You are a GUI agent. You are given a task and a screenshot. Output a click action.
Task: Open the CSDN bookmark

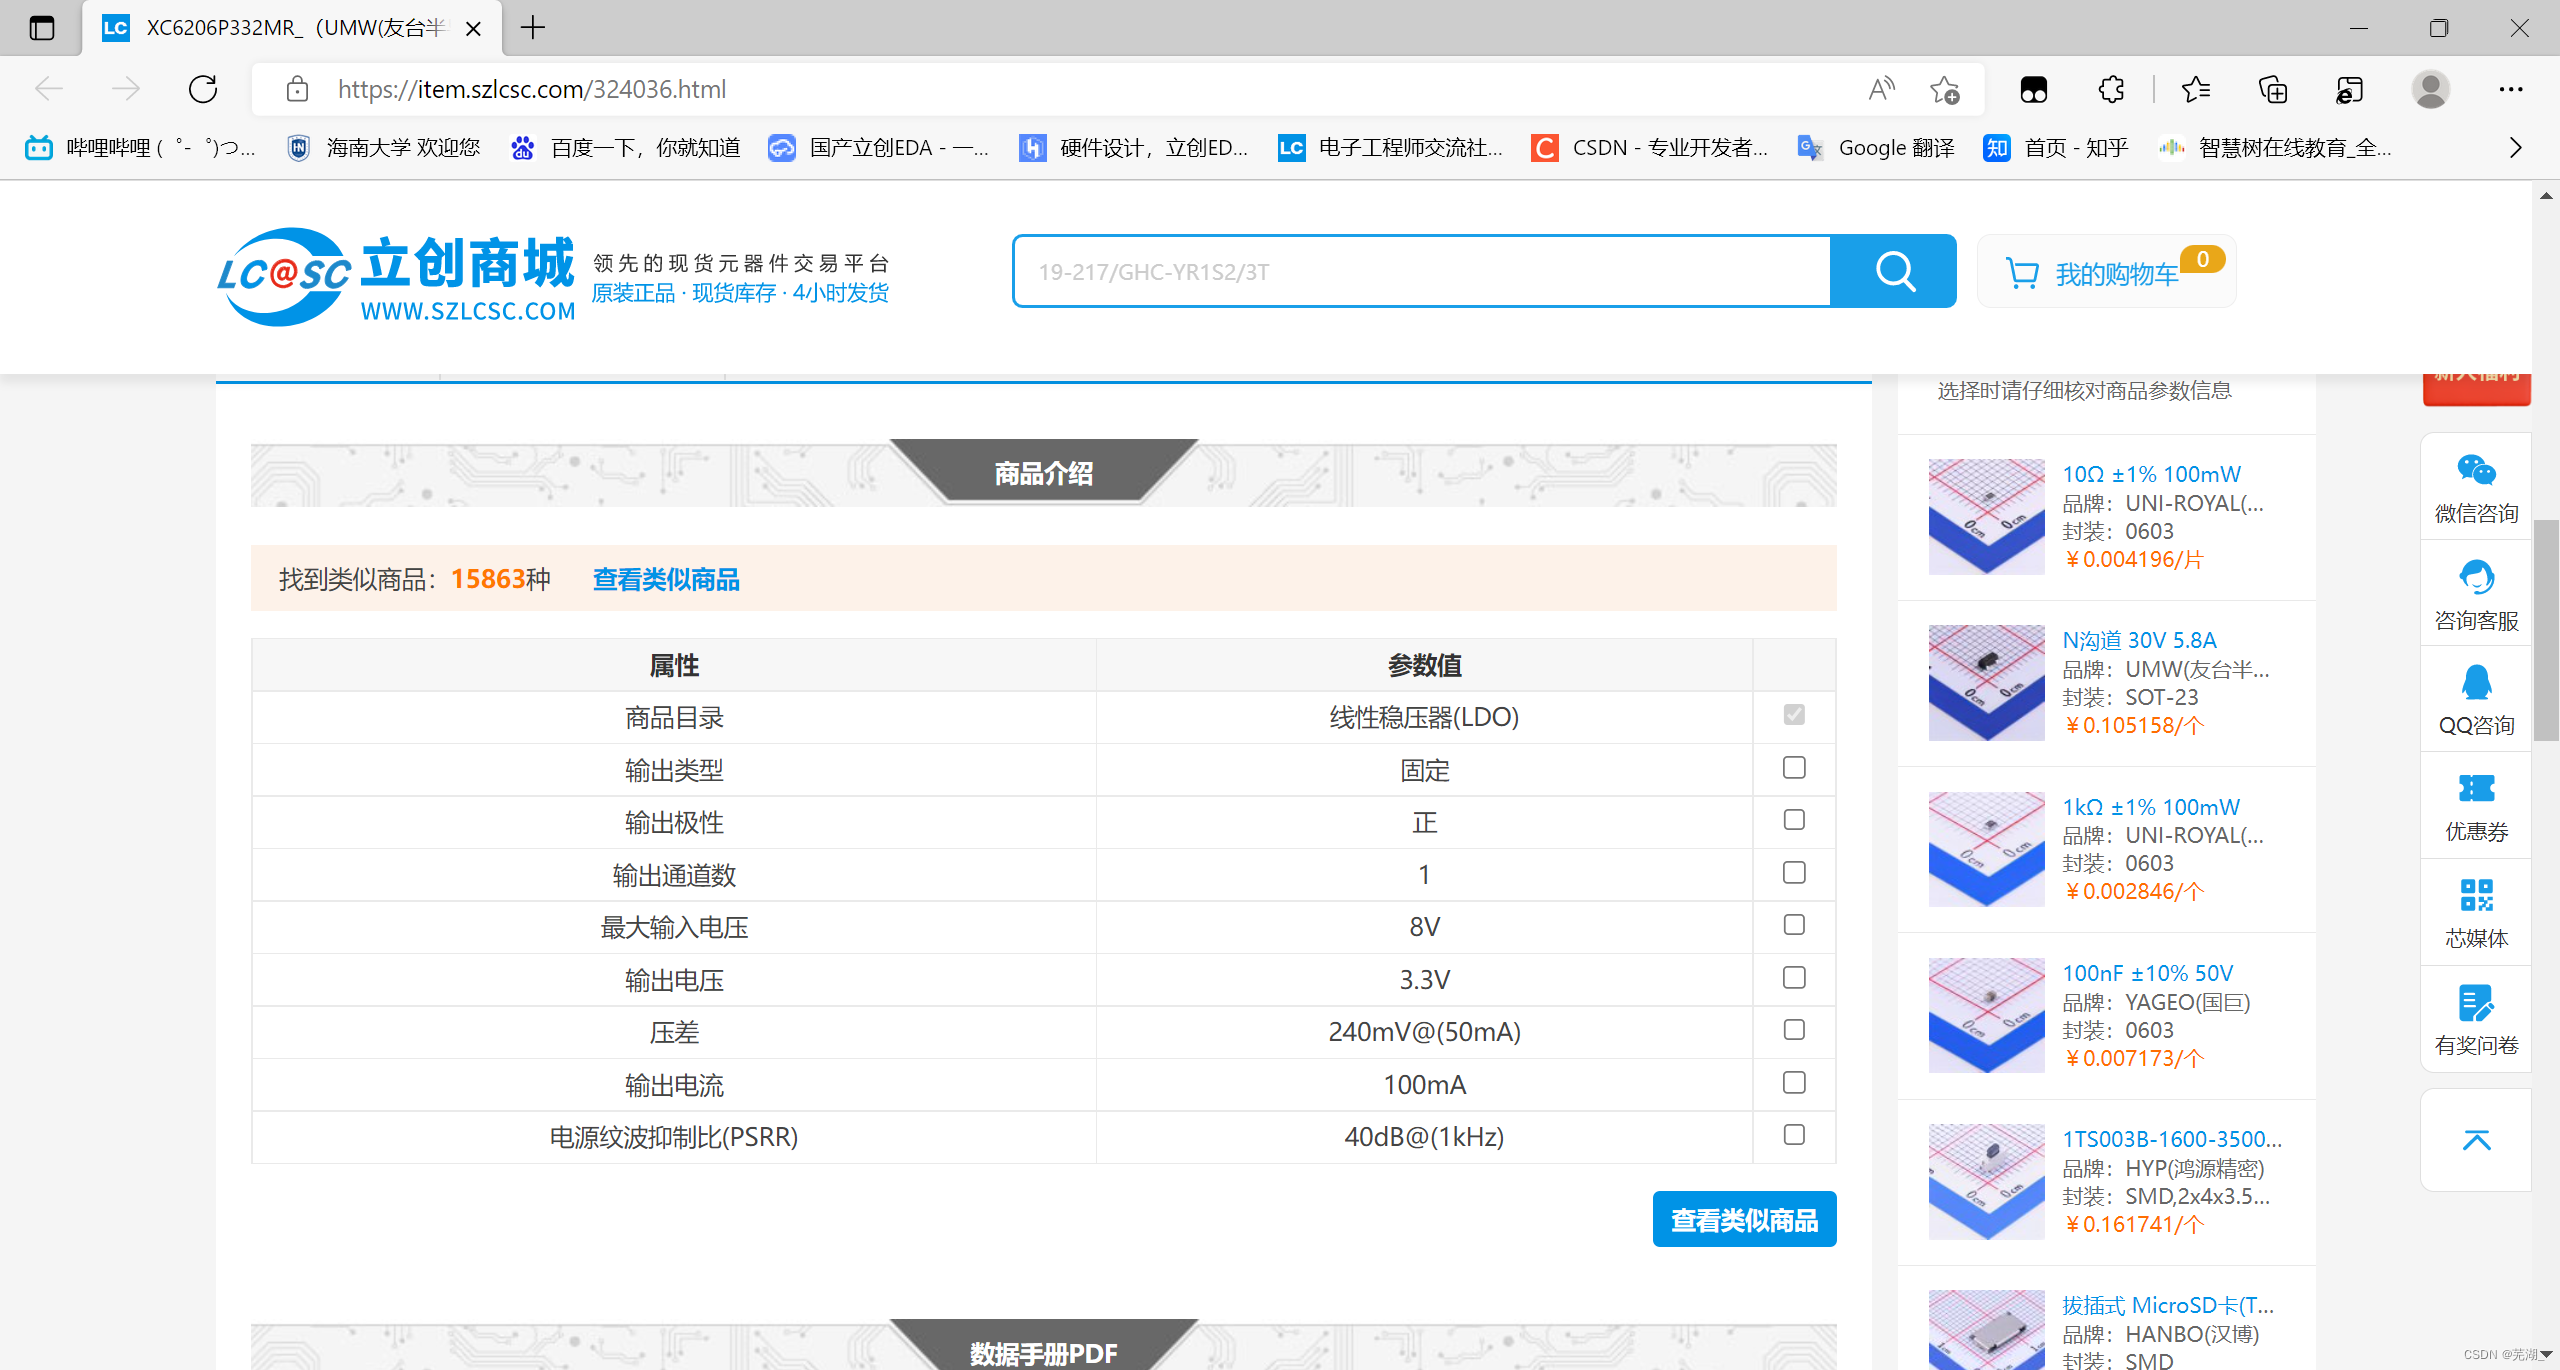pyautogui.click(x=1650, y=148)
